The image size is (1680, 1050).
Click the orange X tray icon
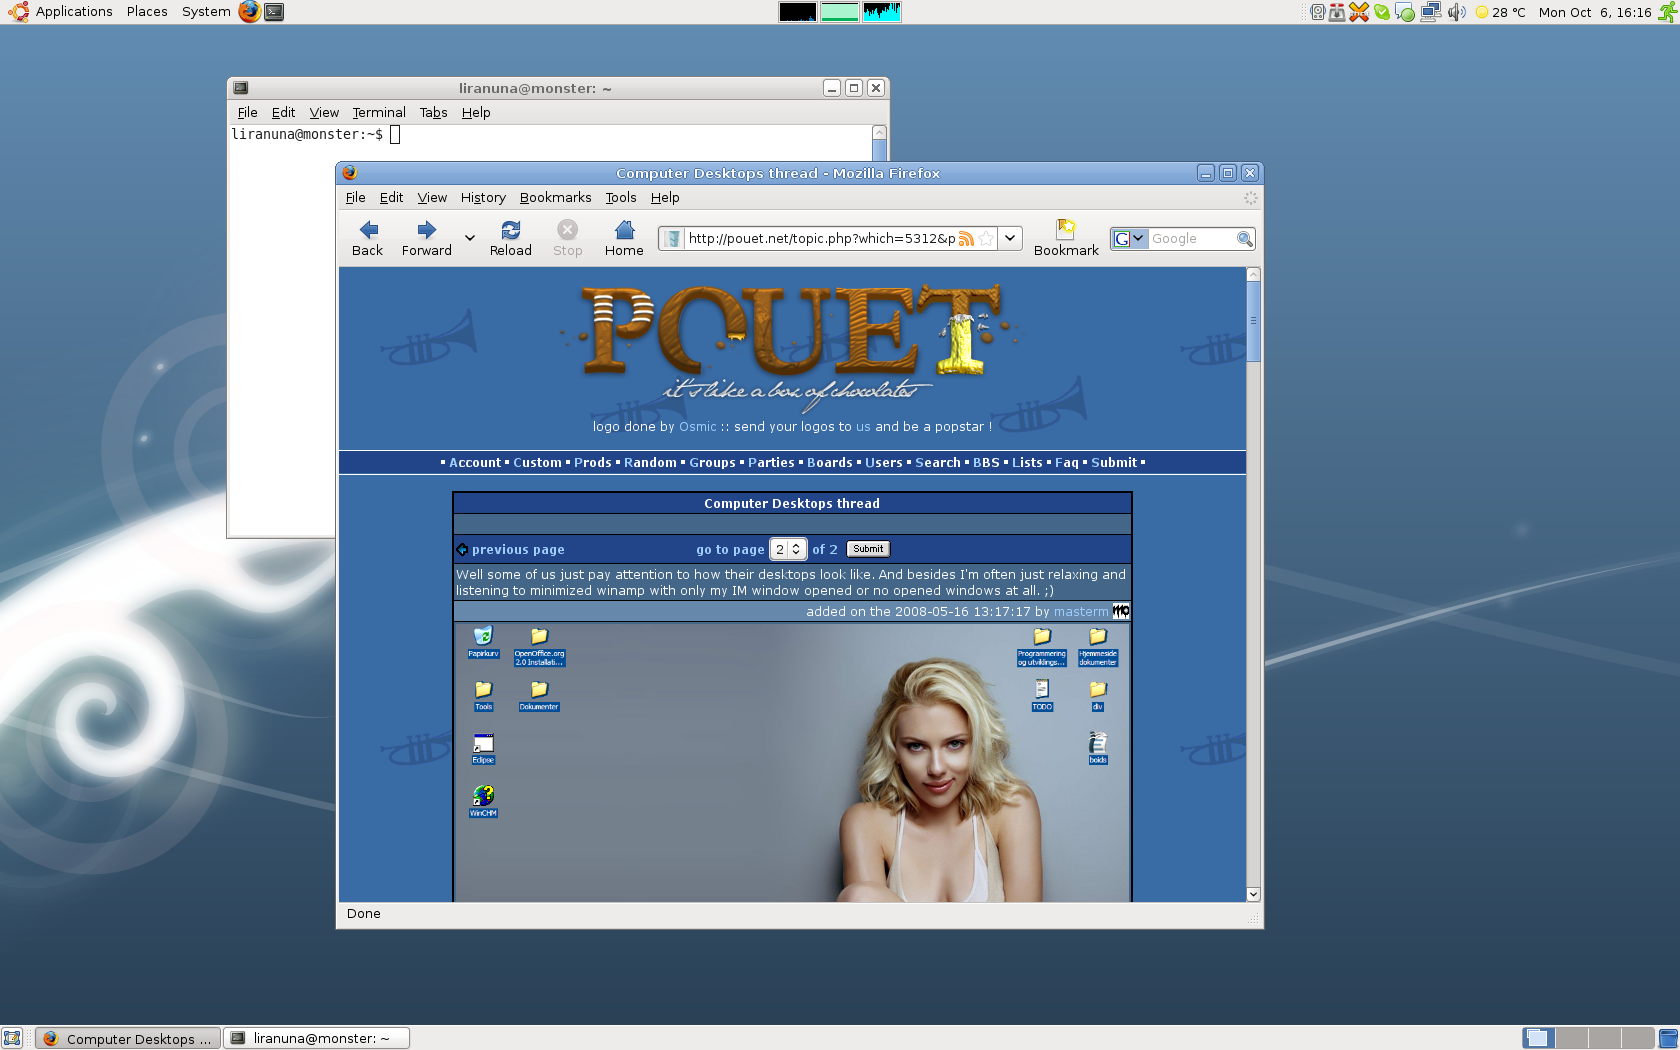1358,12
